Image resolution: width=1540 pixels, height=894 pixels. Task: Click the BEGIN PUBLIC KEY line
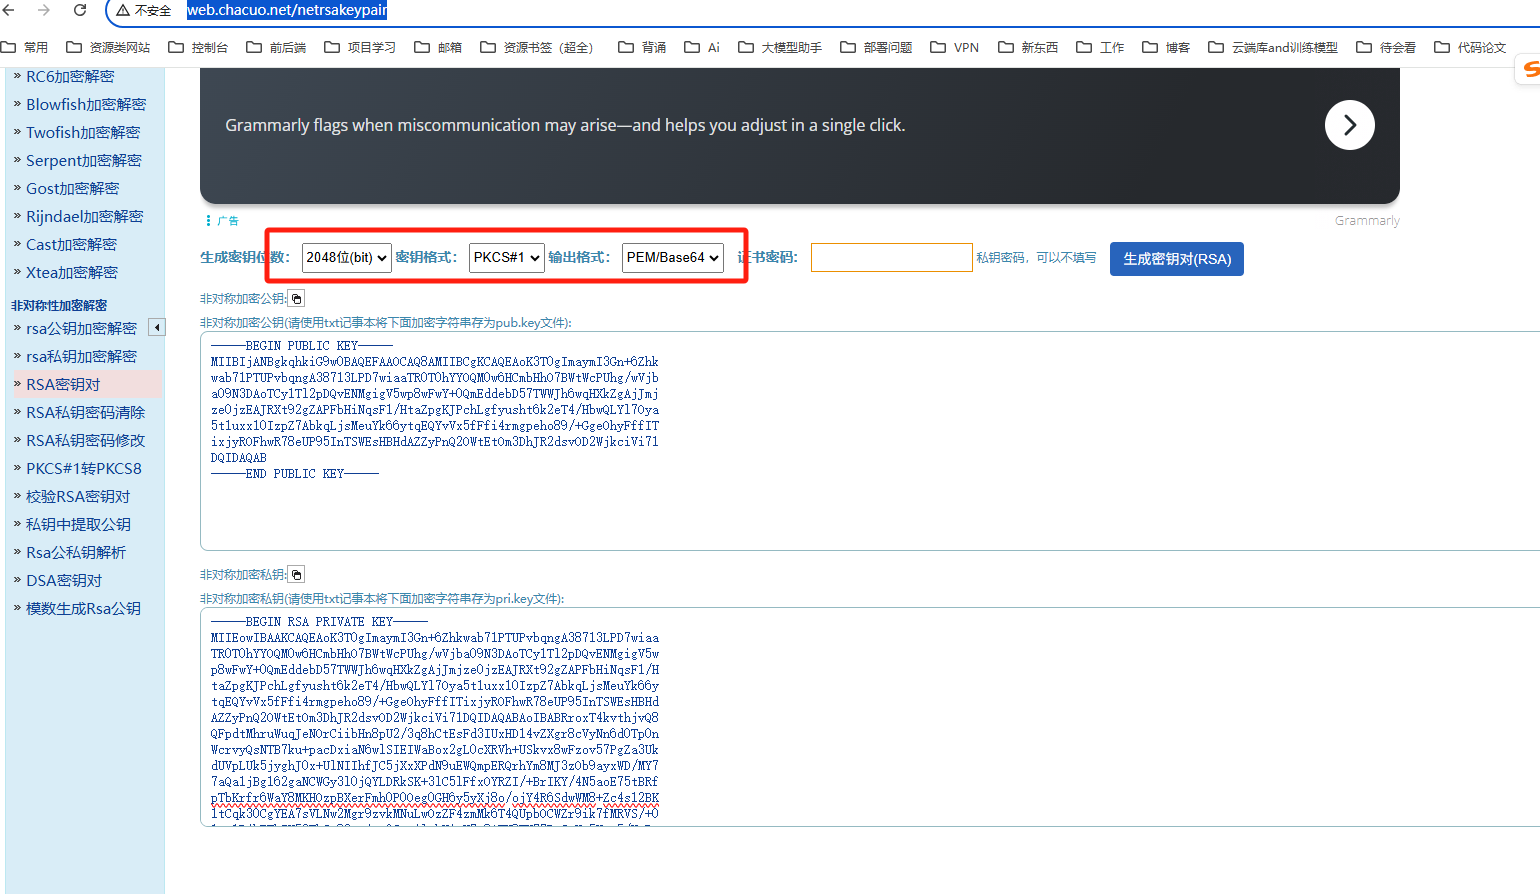(301, 345)
